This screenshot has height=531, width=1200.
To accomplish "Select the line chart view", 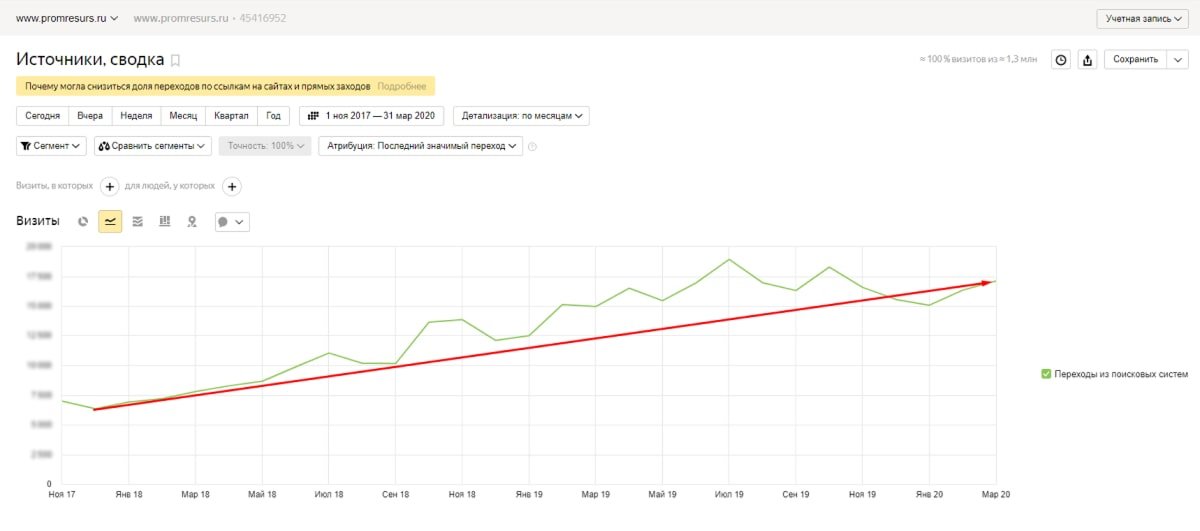I will 110,221.
